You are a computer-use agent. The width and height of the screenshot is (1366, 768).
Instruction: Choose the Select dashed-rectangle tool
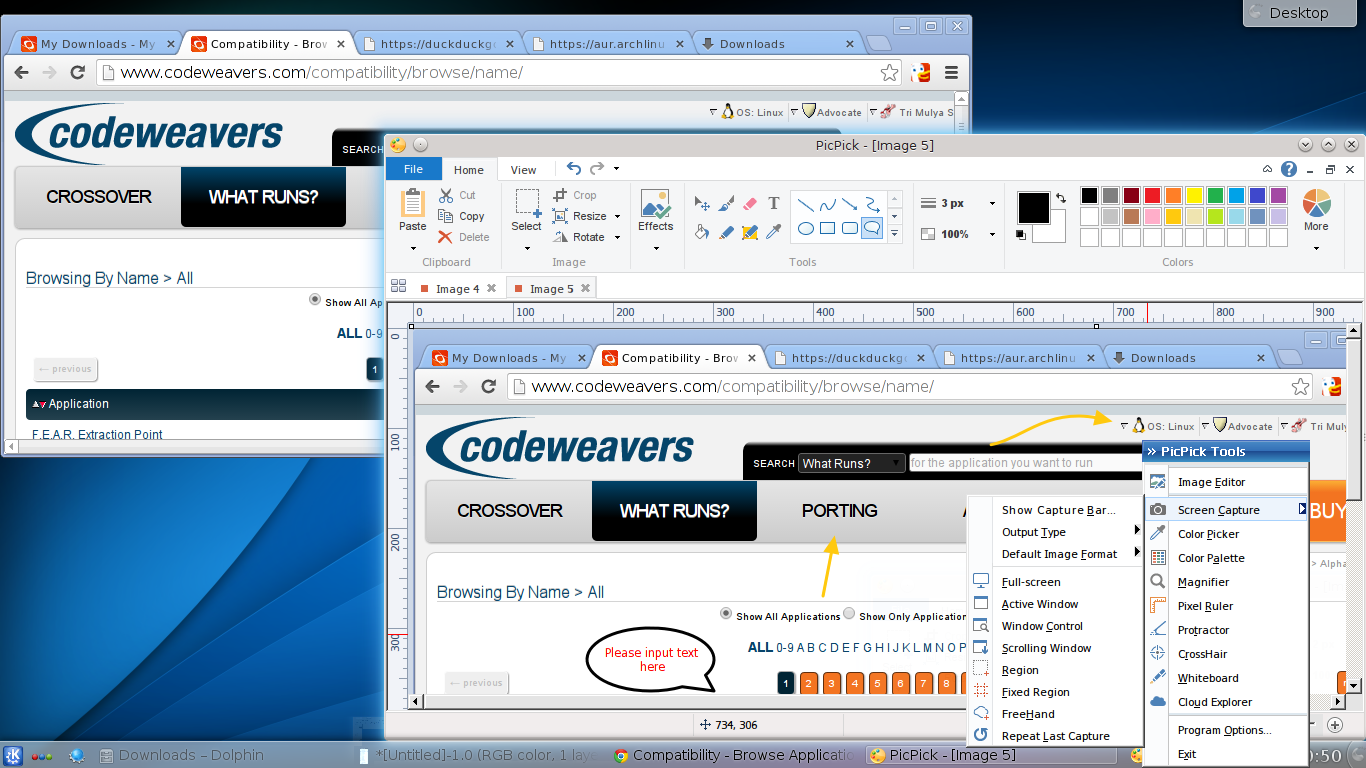pos(527,202)
